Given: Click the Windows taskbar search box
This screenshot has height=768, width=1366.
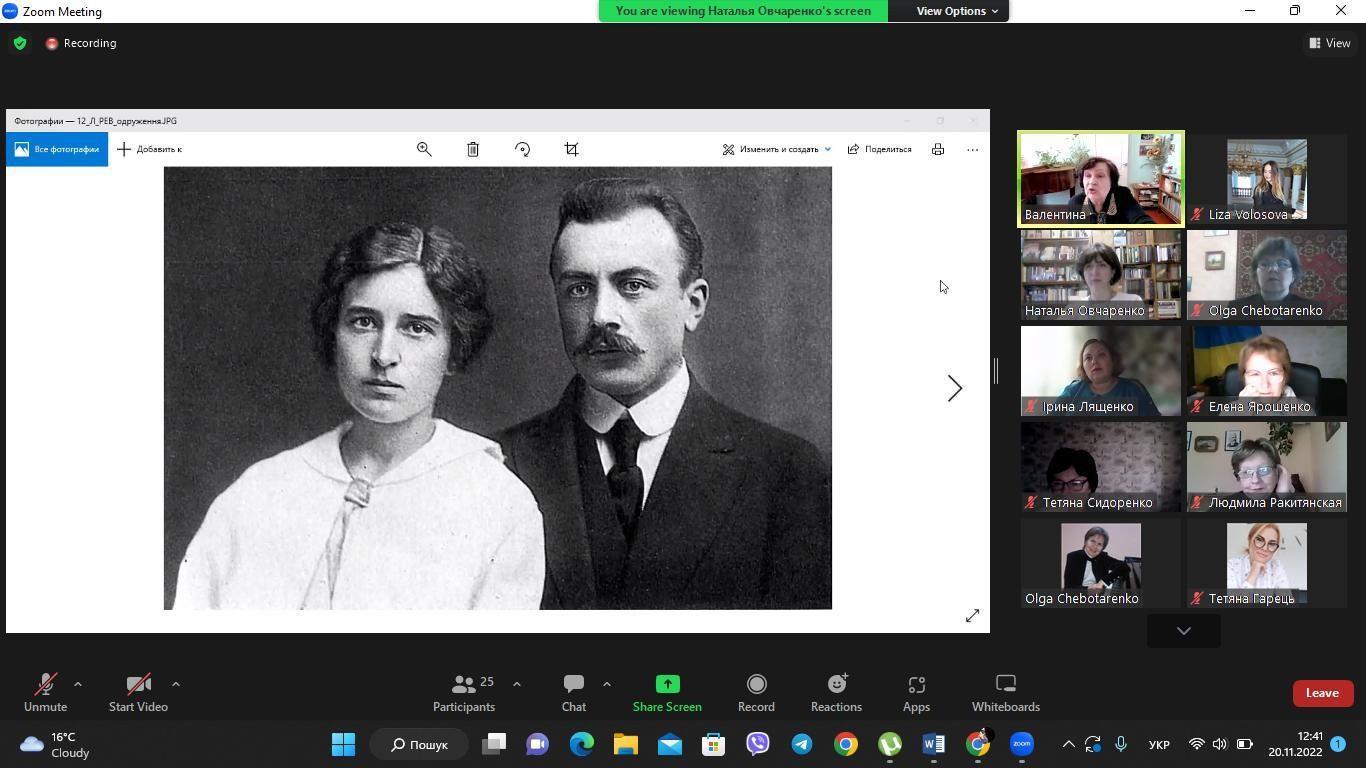Looking at the screenshot, I should tap(419, 744).
